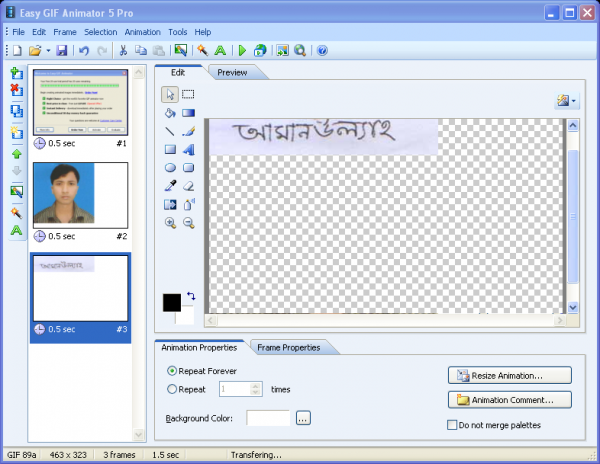
Task: Open the Animation menu
Action: (x=143, y=32)
